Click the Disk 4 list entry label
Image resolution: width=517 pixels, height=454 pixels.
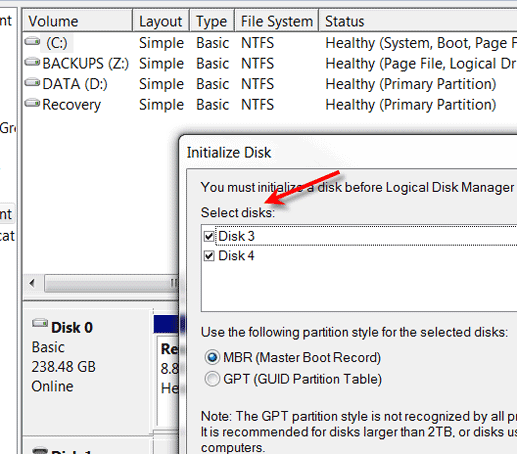pyautogui.click(x=236, y=256)
